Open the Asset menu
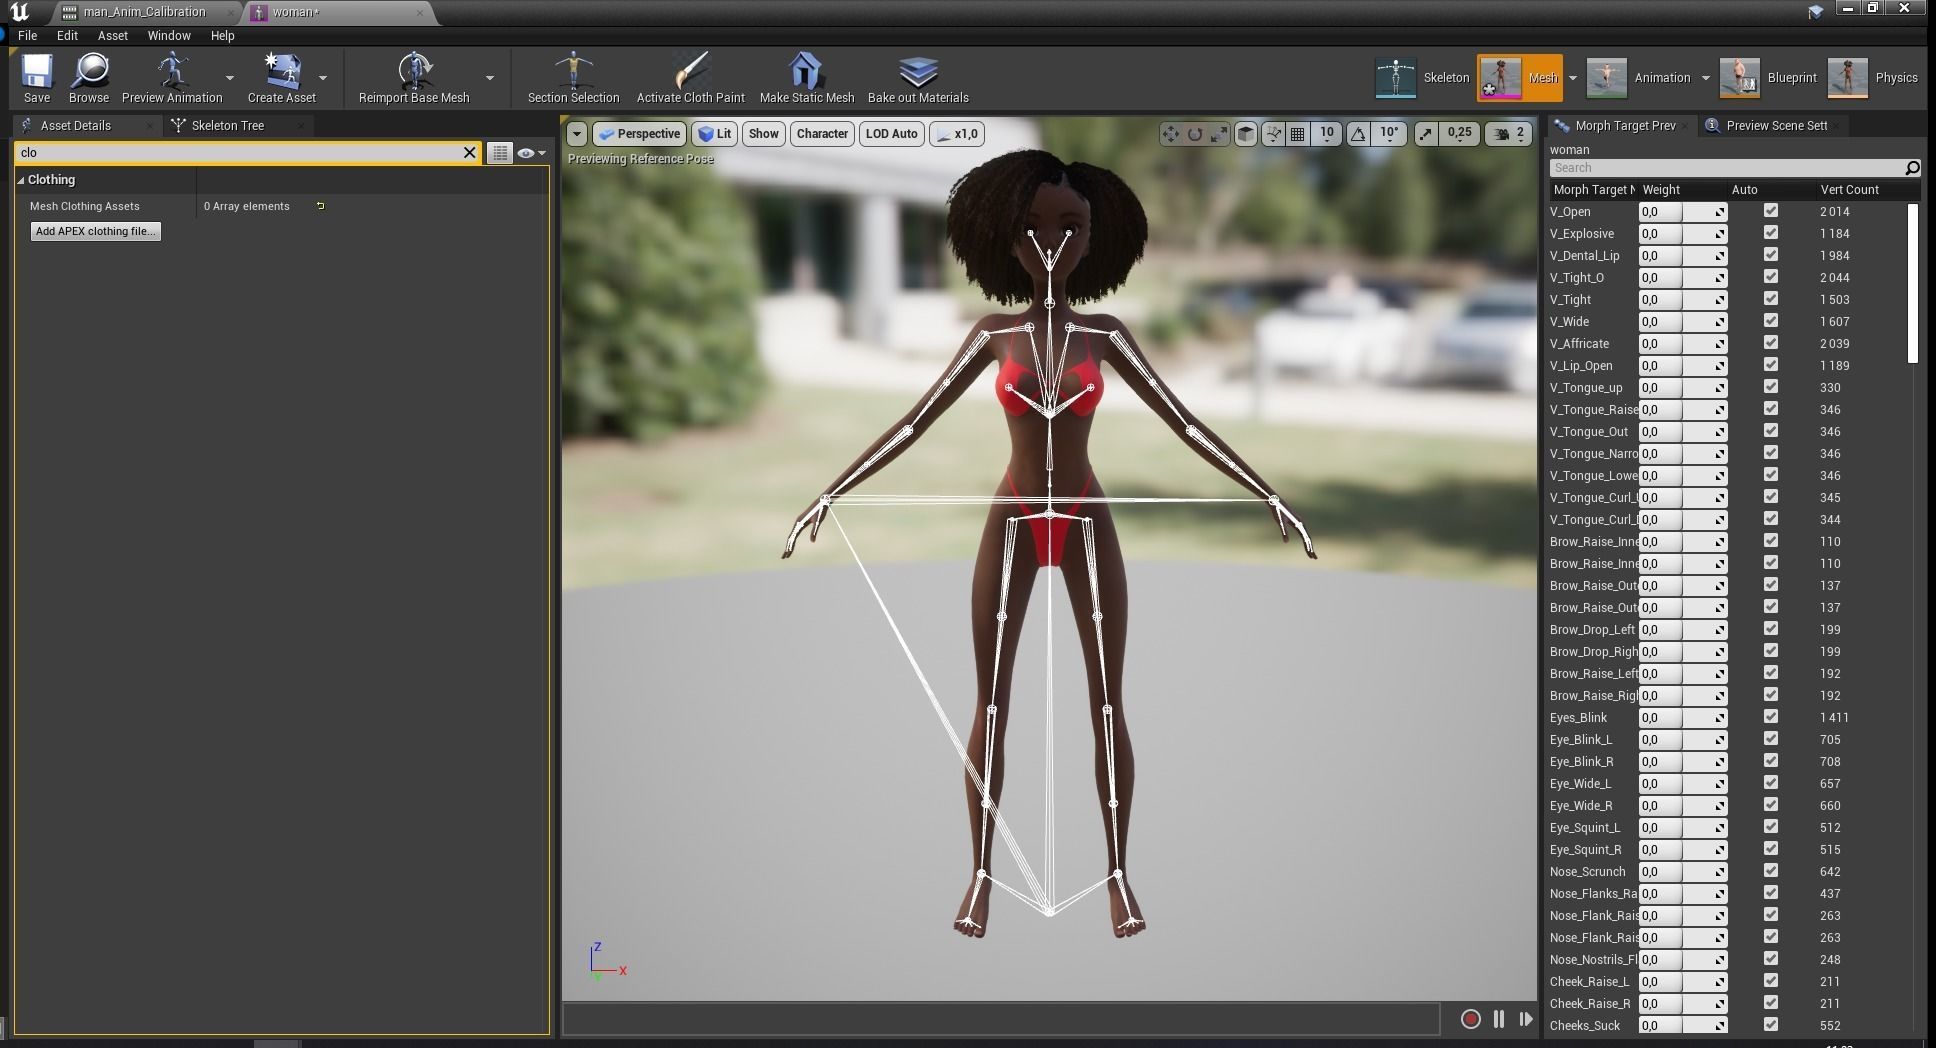 pyautogui.click(x=112, y=36)
